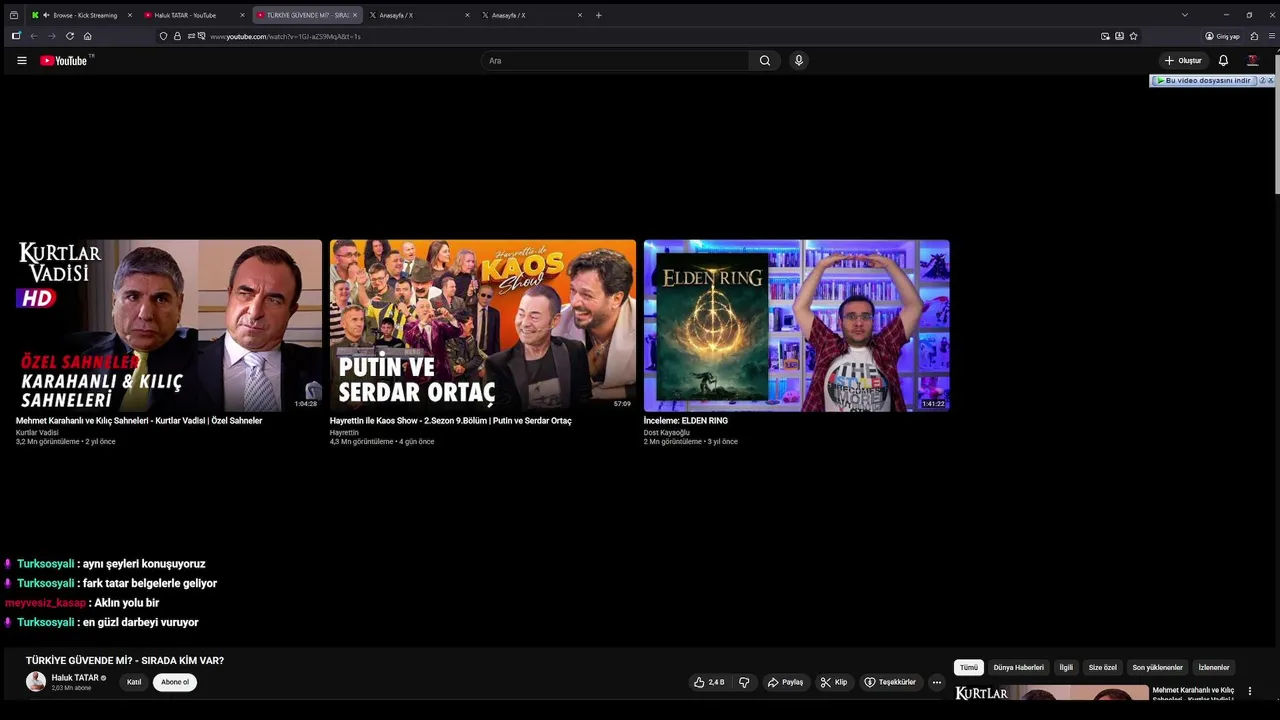Screen dimensions: 1280x720
Task: Share the video using Paylaş
Action: pyautogui.click(x=786, y=682)
